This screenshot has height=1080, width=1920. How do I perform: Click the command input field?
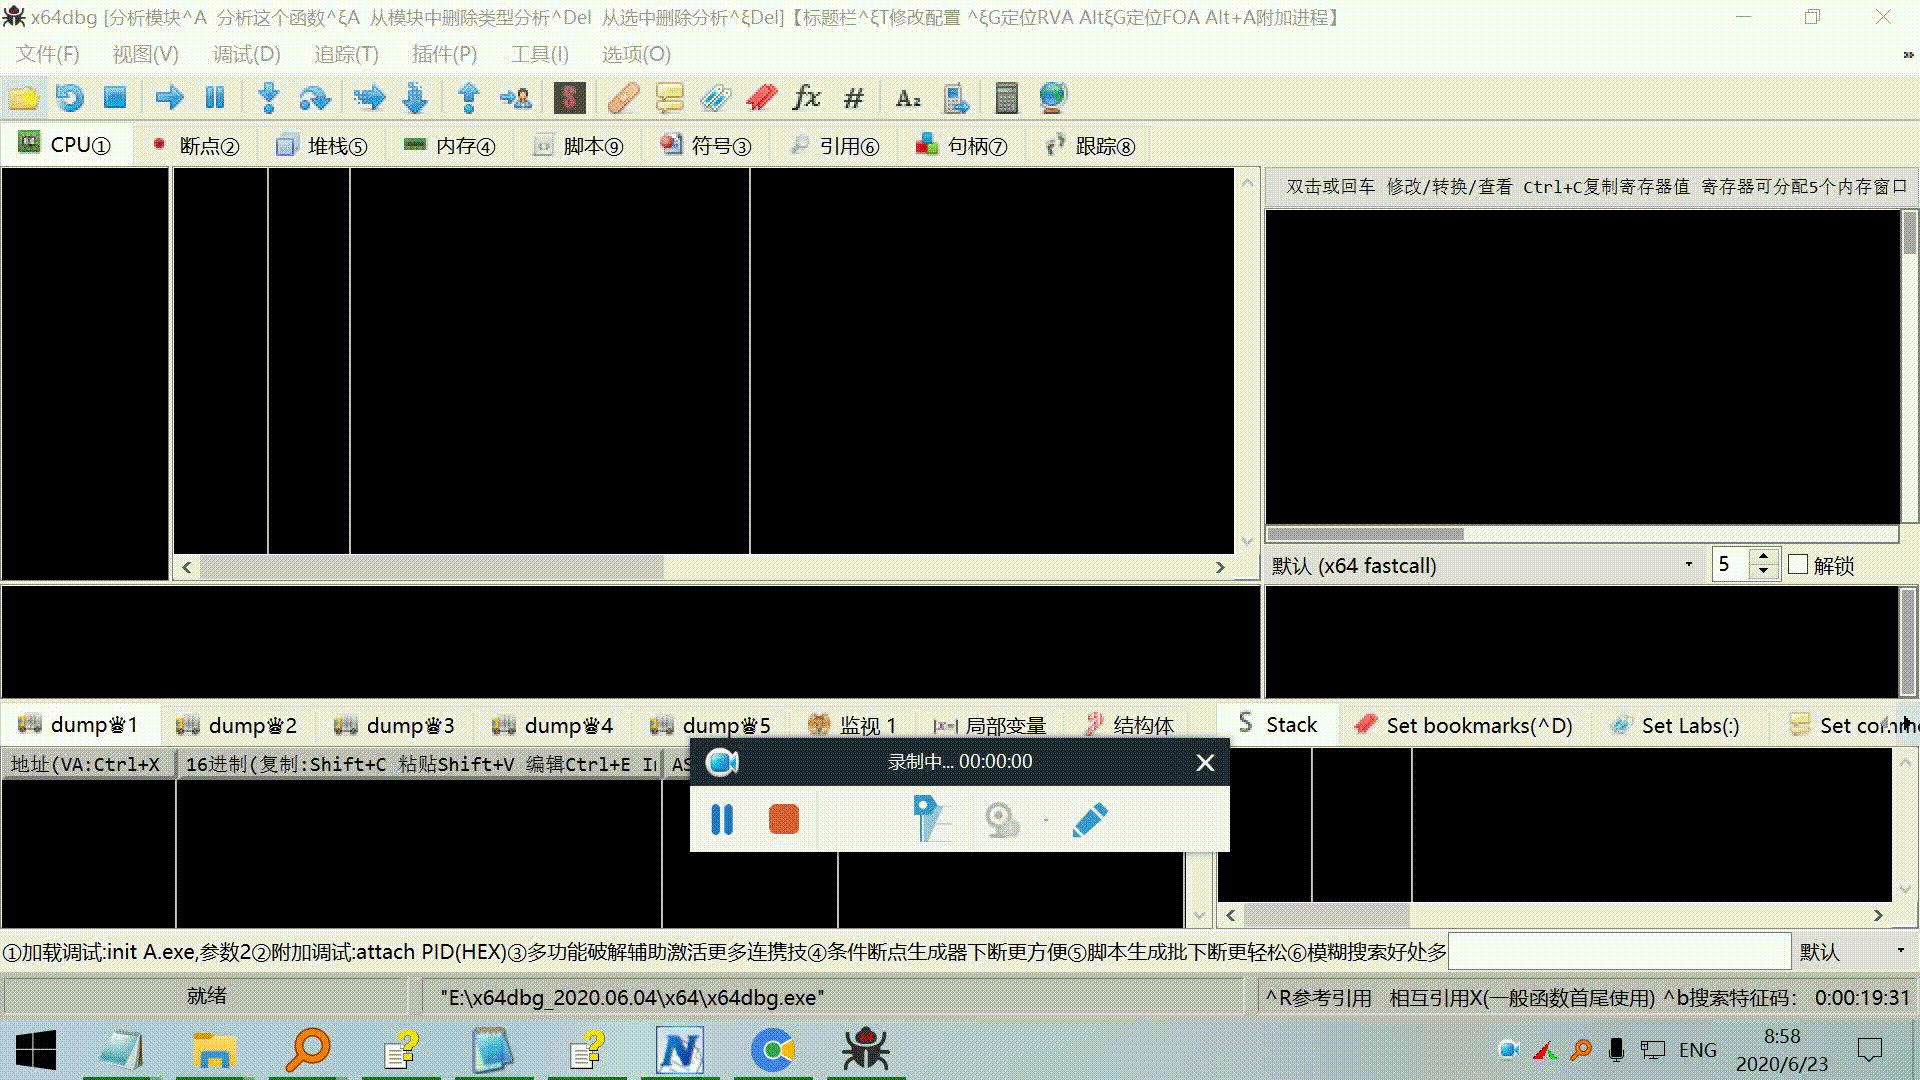[x=1619, y=951]
